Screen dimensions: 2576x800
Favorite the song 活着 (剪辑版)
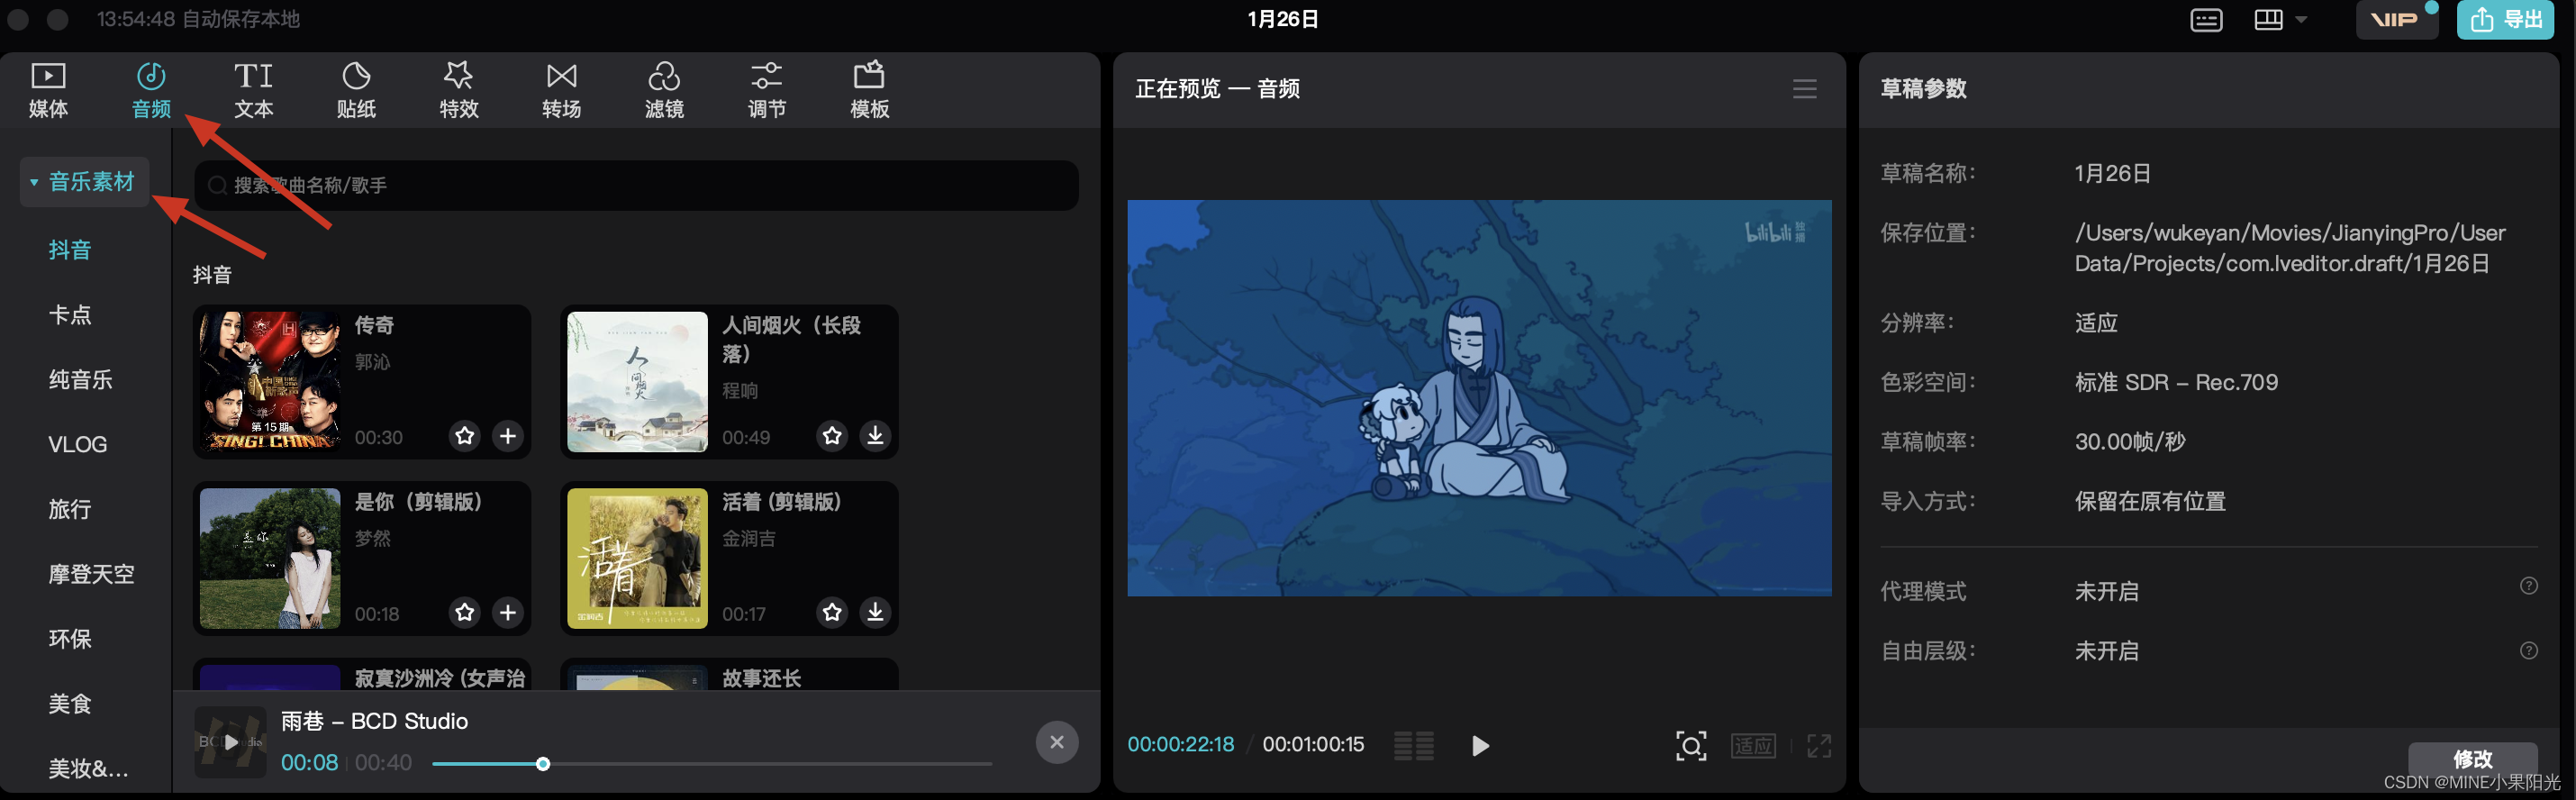[x=832, y=612]
